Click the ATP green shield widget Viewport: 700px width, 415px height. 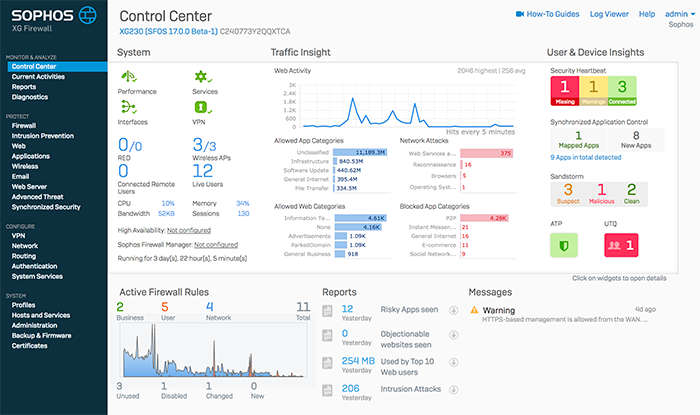564,245
